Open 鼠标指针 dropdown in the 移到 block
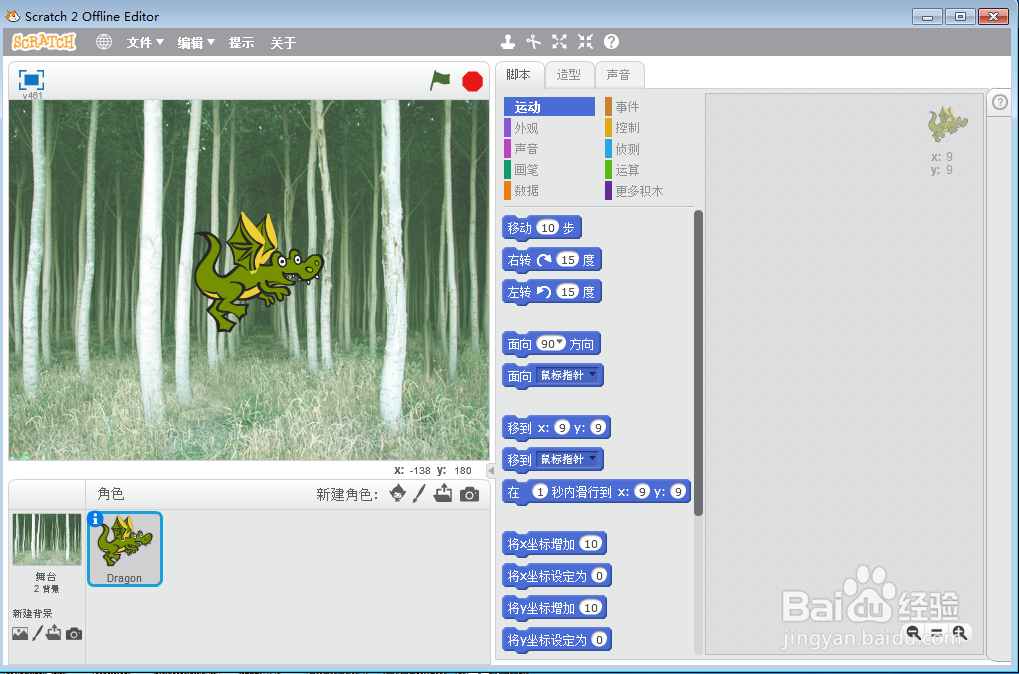This screenshot has width=1019, height=674. point(568,459)
